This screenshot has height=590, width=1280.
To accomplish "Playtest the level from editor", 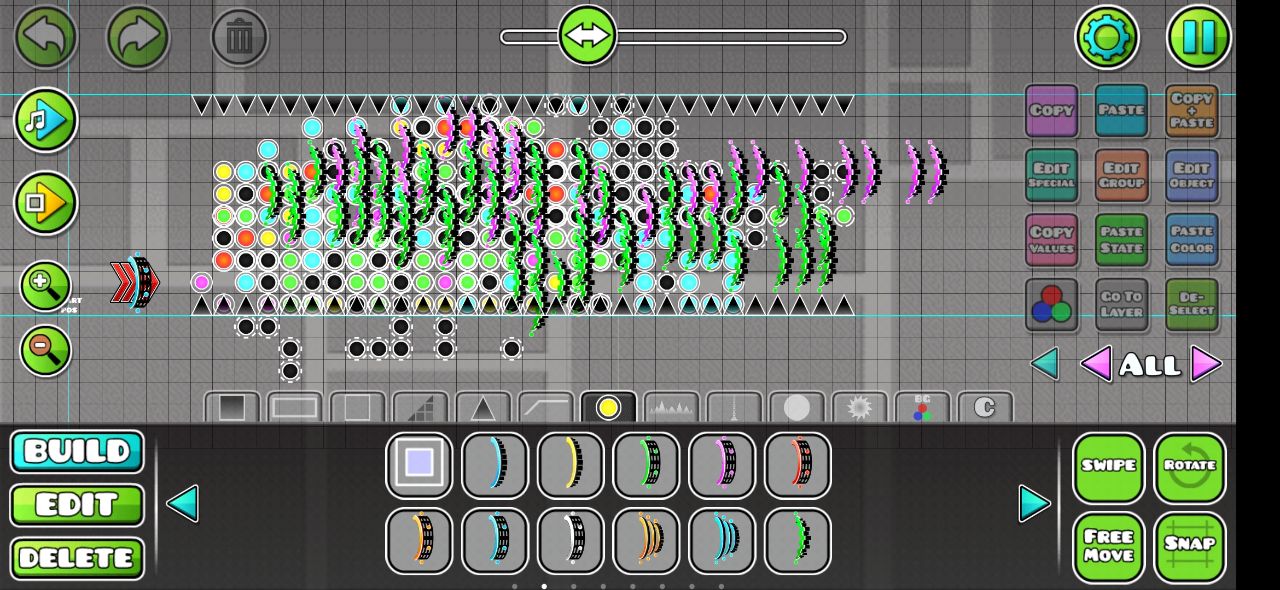I will coord(46,203).
